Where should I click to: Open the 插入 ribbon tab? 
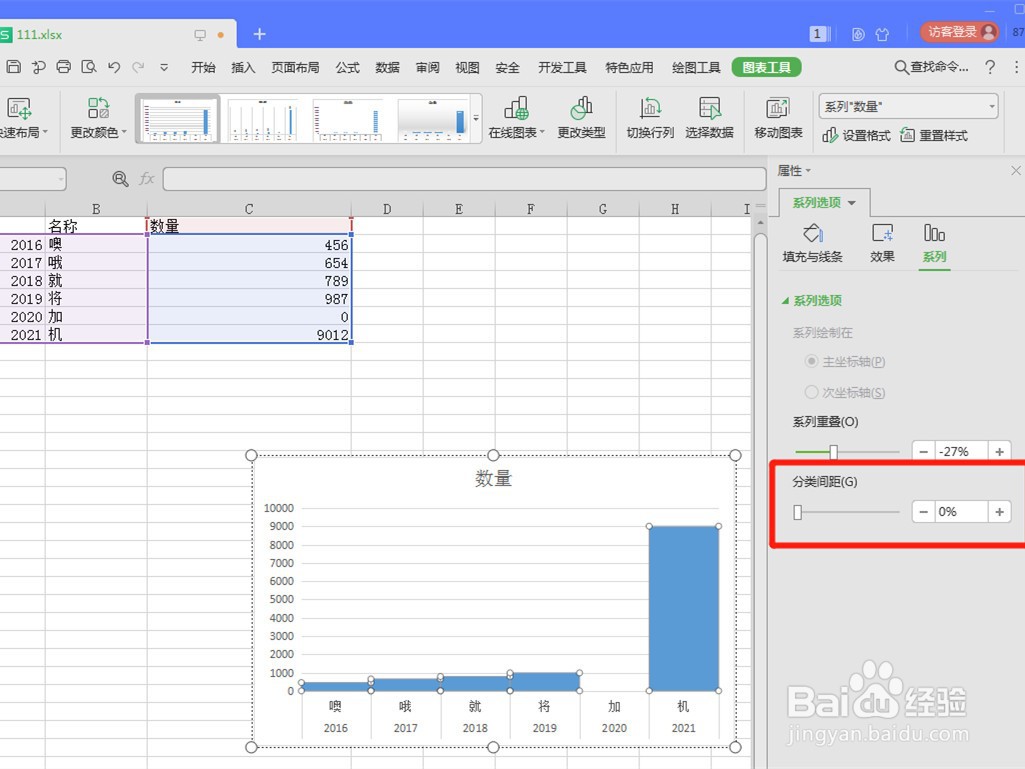(243, 67)
